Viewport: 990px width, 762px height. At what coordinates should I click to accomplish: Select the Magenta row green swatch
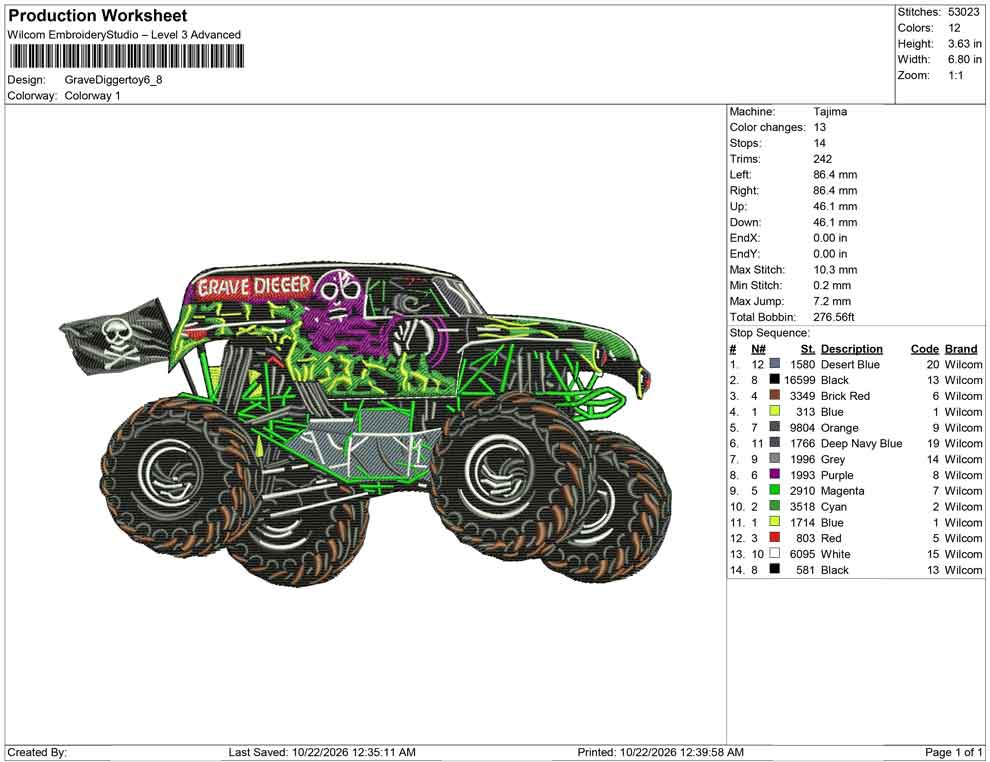pyautogui.click(x=774, y=491)
